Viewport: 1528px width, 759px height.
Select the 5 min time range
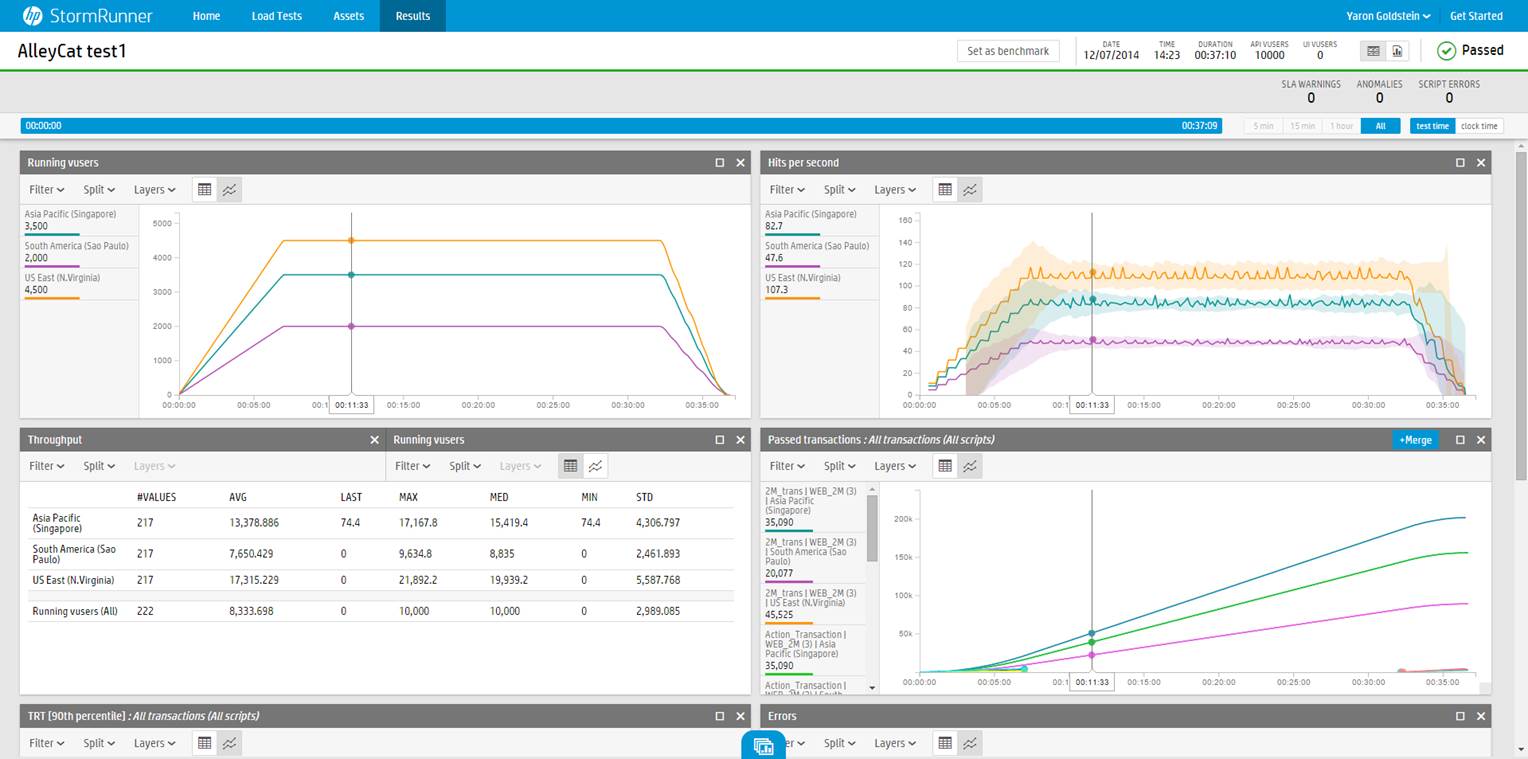1261,125
